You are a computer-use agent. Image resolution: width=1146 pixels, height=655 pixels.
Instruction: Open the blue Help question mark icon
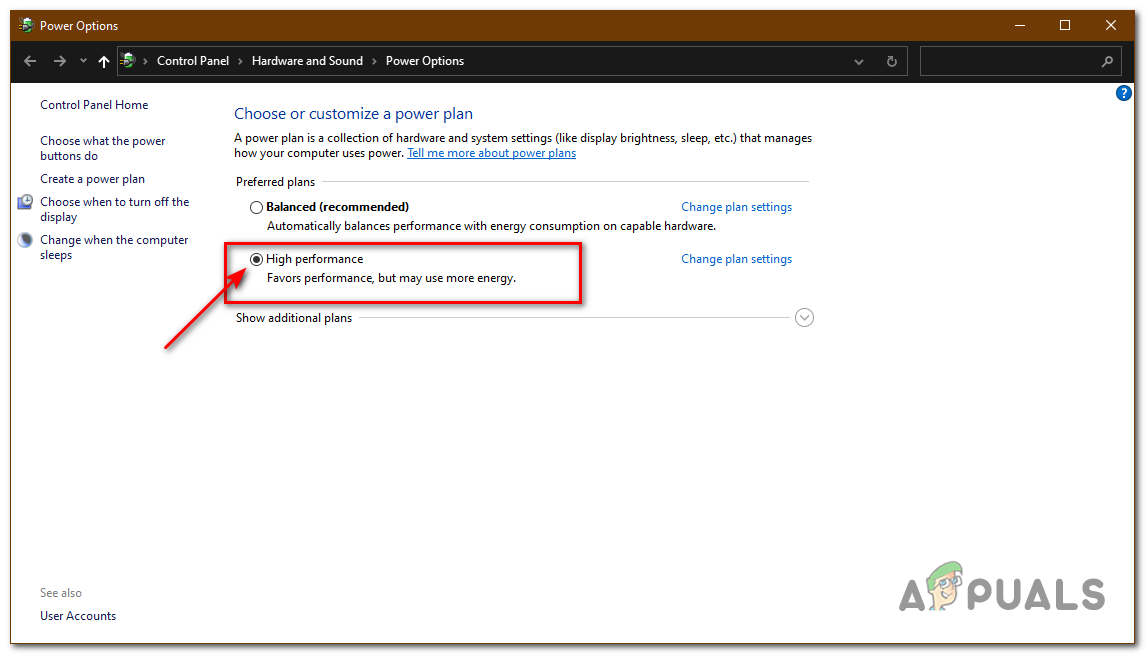coord(1123,93)
